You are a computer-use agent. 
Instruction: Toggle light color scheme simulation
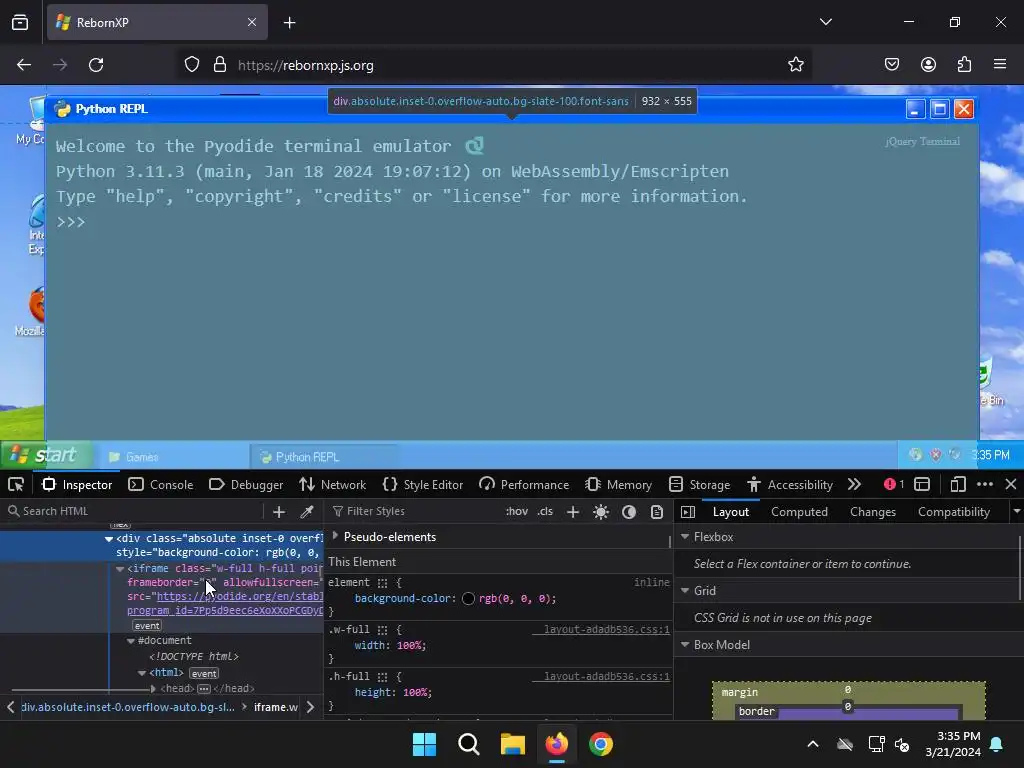(601, 512)
